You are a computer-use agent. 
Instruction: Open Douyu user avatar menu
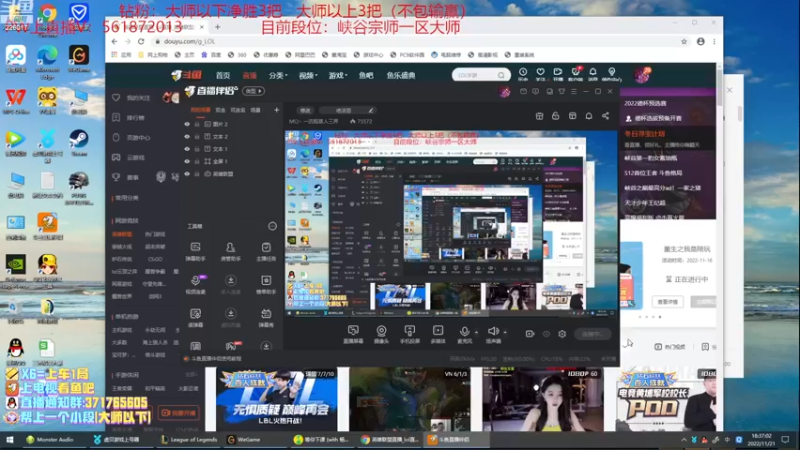tap(642, 75)
